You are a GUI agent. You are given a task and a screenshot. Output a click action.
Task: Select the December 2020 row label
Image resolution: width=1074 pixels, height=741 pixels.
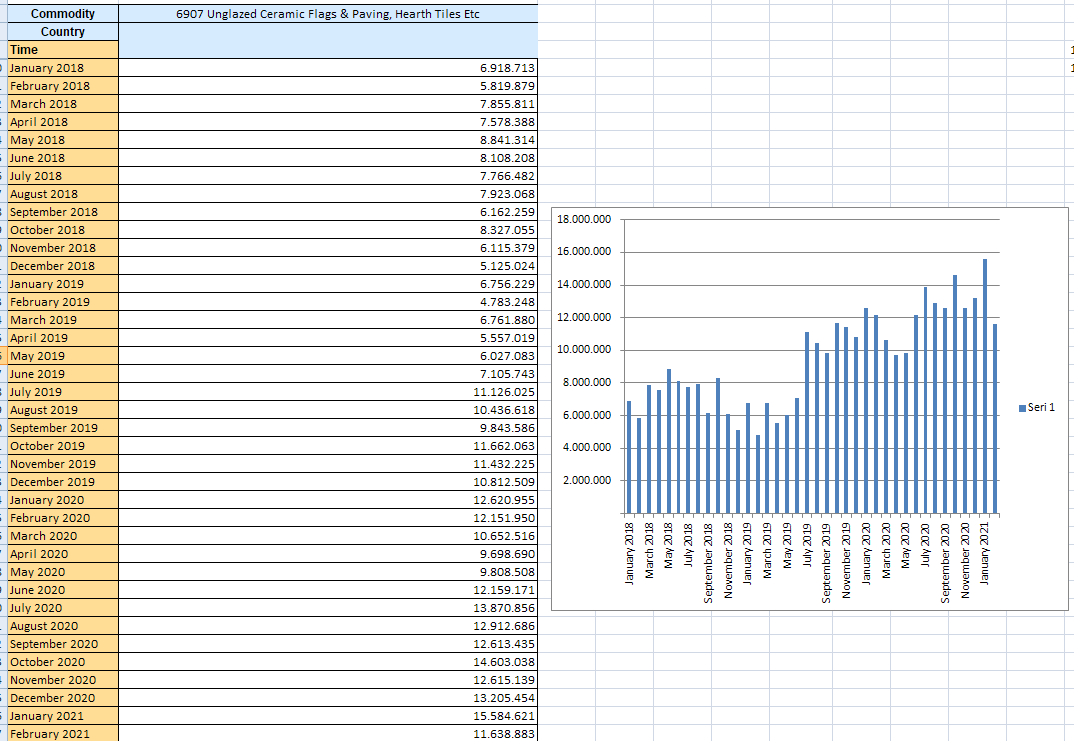tap(63, 698)
